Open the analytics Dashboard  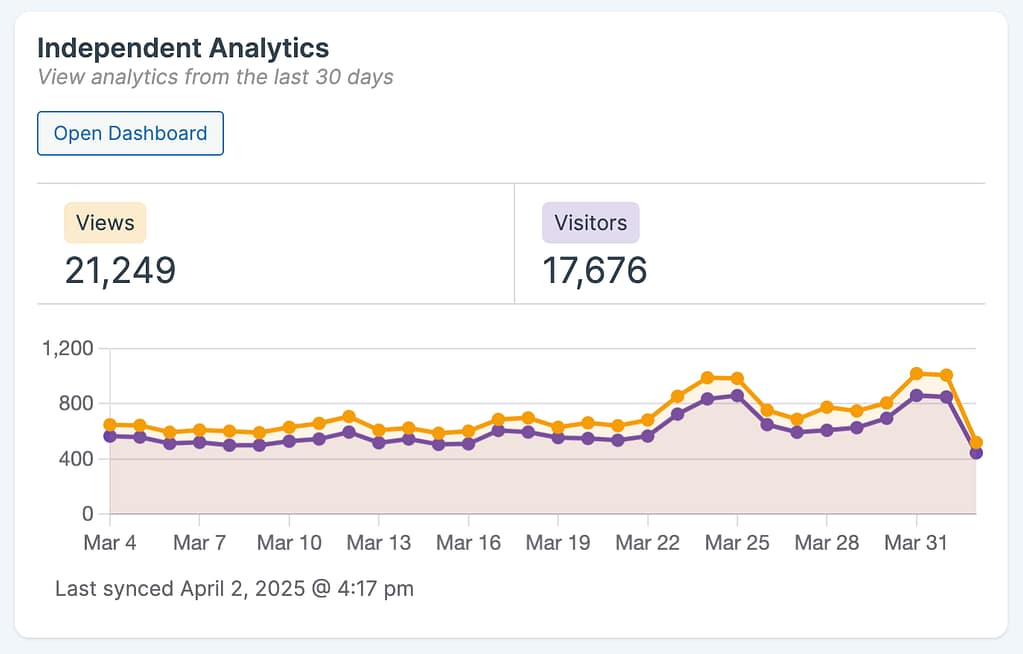130,133
